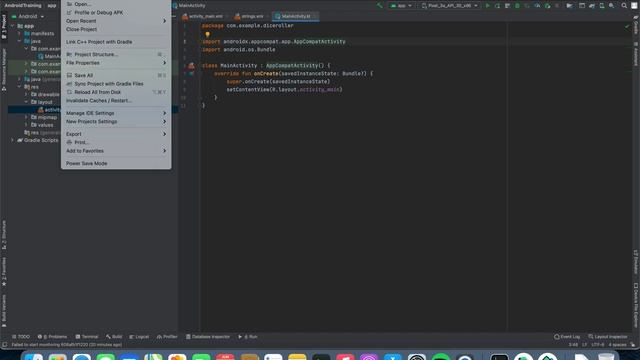Image resolution: width=640 pixels, height=360 pixels.
Task: Open the Pixel device selector dropdown
Action: point(449,6)
